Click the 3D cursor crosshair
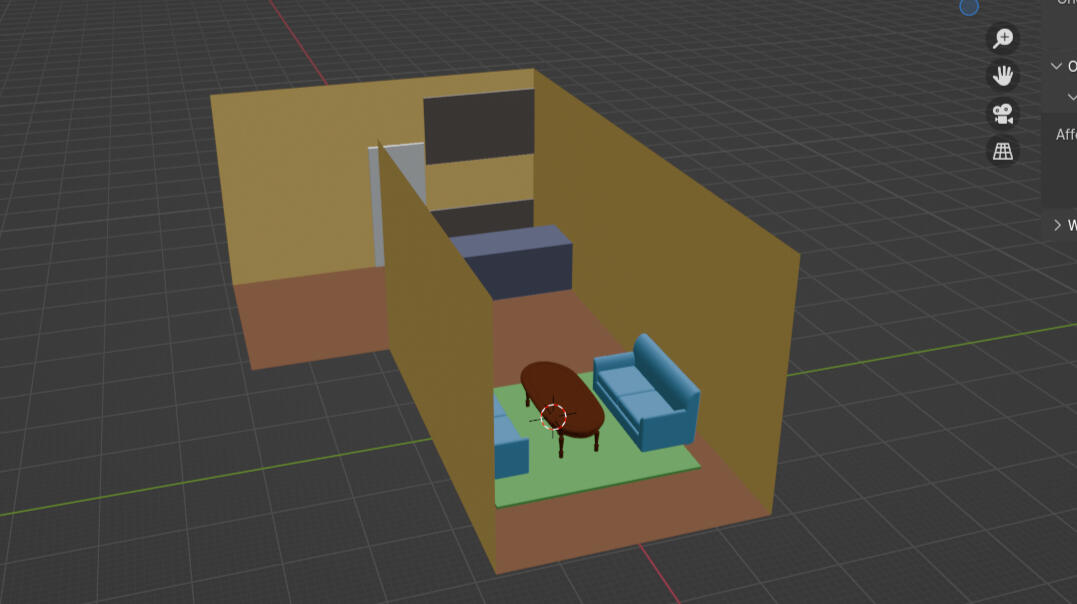Image resolution: width=1077 pixels, height=604 pixels. tap(553, 417)
